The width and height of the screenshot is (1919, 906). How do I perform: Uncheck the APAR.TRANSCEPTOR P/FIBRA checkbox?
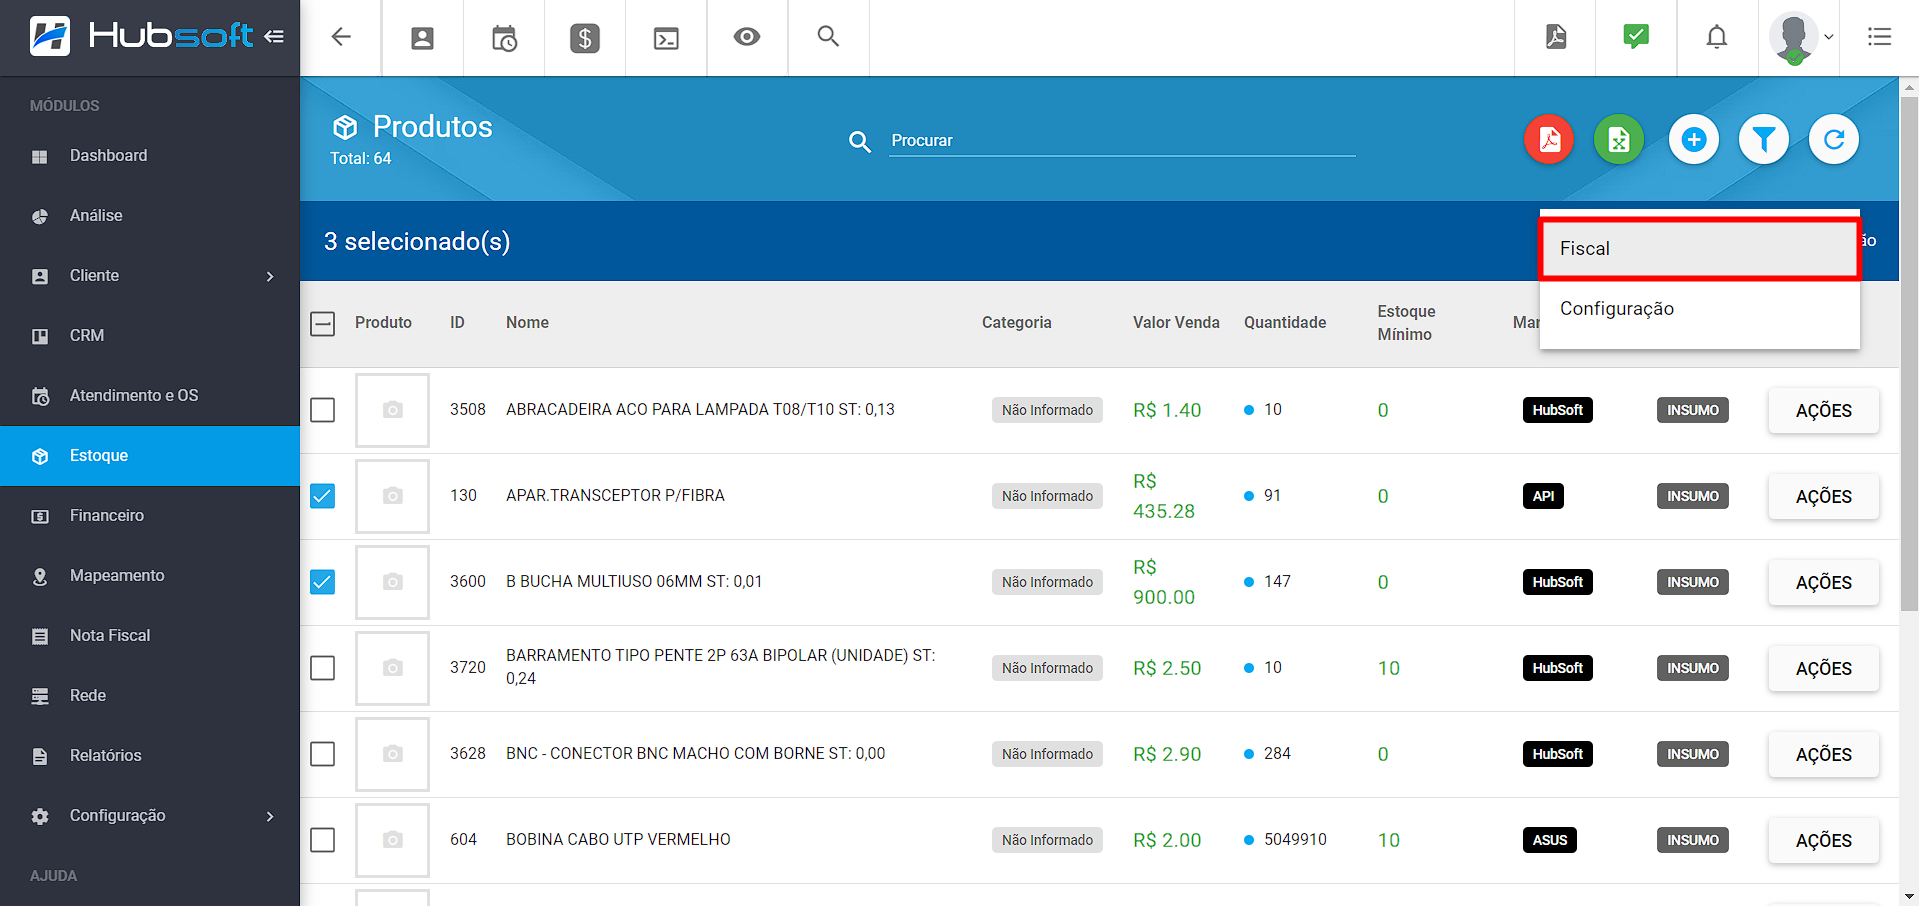[322, 496]
